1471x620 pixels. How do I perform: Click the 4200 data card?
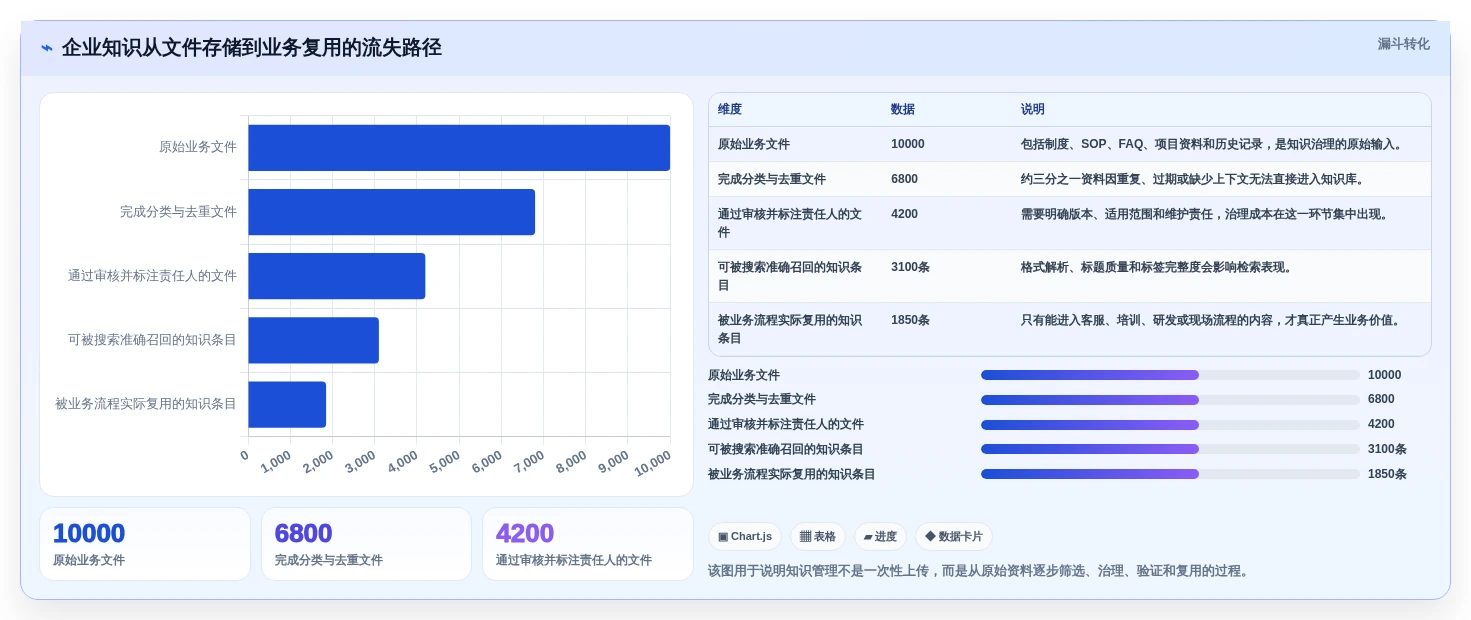point(587,544)
